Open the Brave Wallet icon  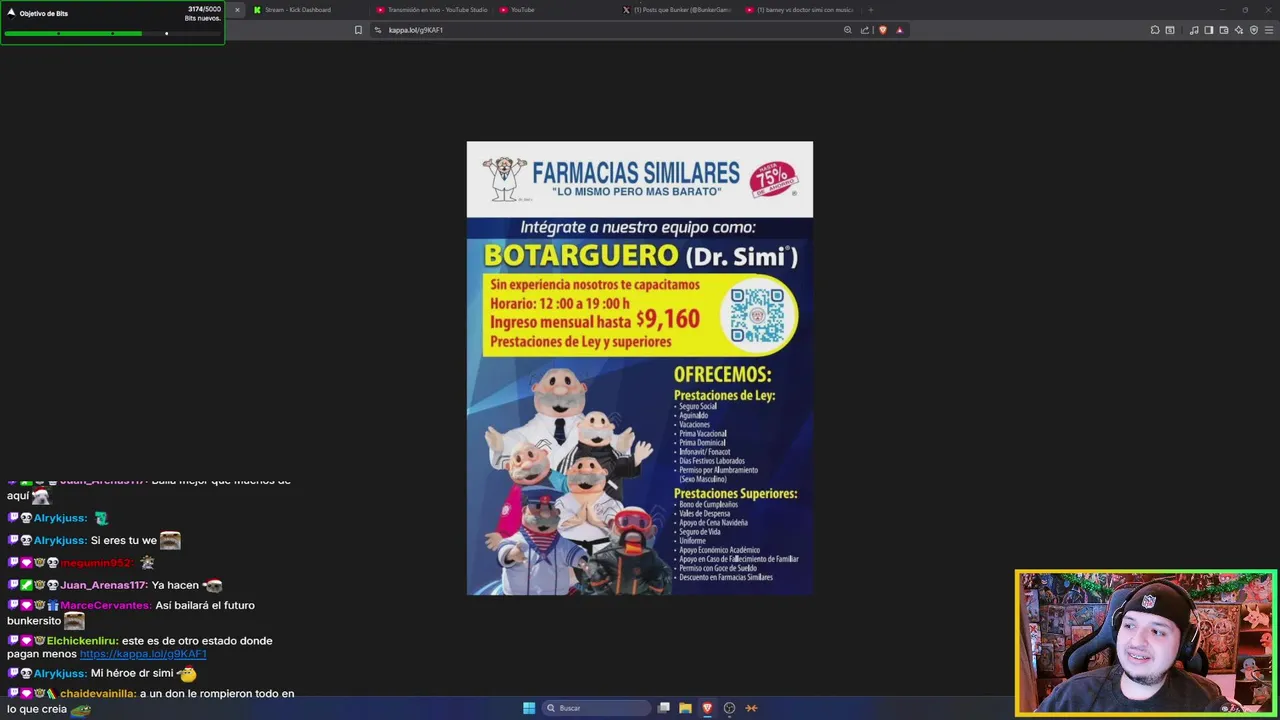[1224, 30]
